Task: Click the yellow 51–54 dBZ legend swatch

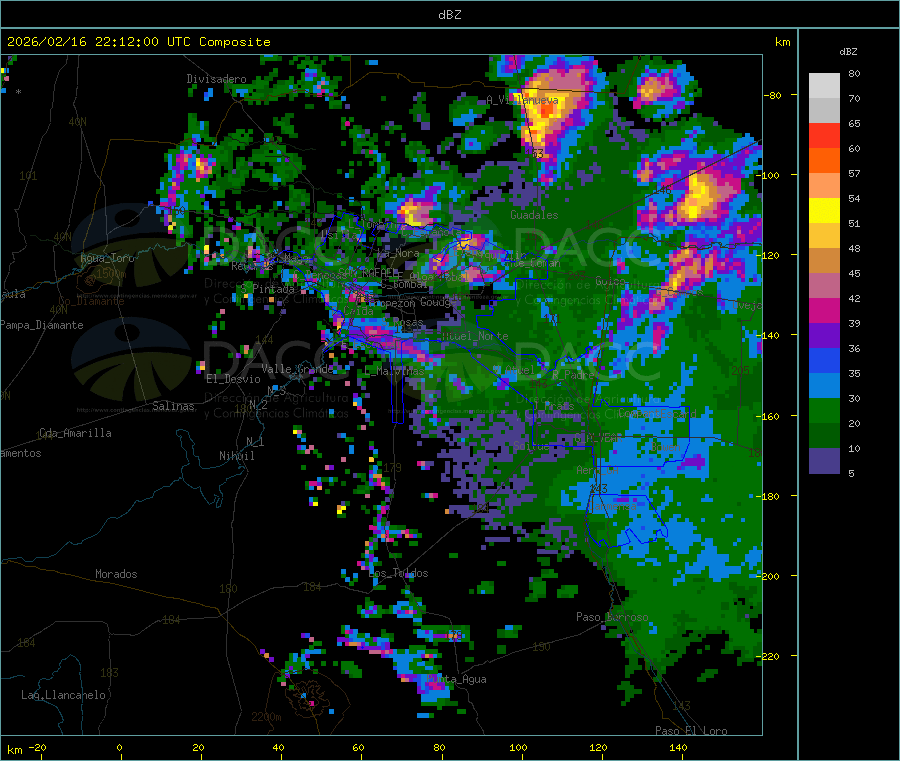Action: pos(824,211)
